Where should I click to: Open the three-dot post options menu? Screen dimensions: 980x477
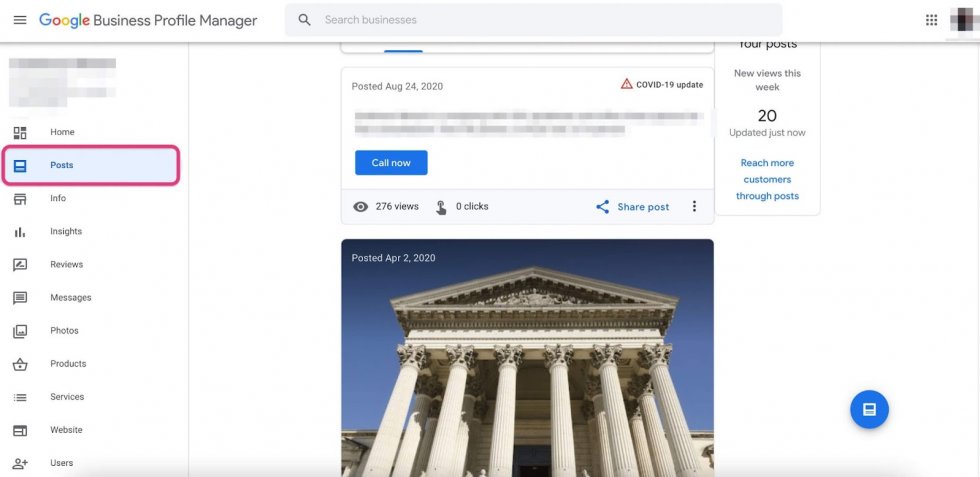click(x=694, y=206)
